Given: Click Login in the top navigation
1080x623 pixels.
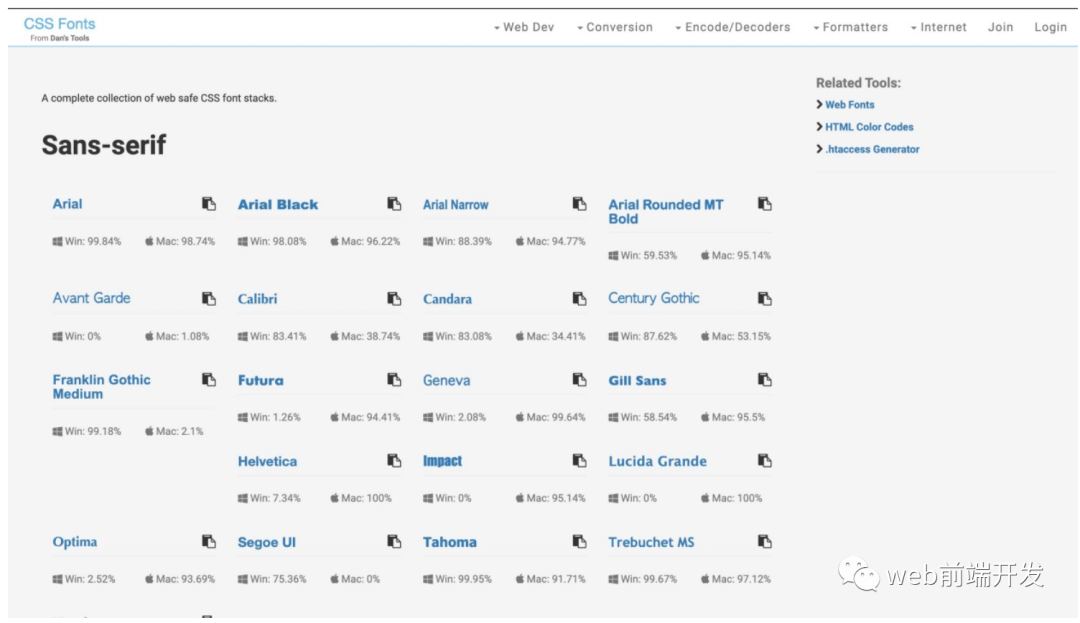Looking at the screenshot, I should 1050,27.
